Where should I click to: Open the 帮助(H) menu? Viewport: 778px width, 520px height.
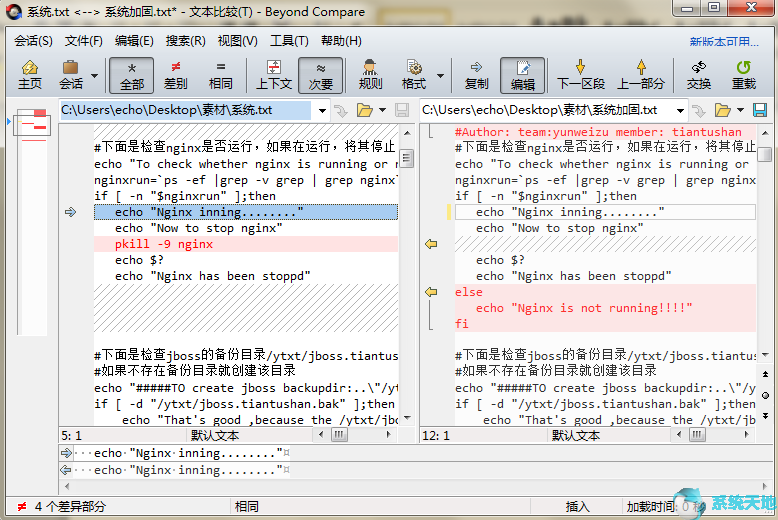tap(341, 41)
